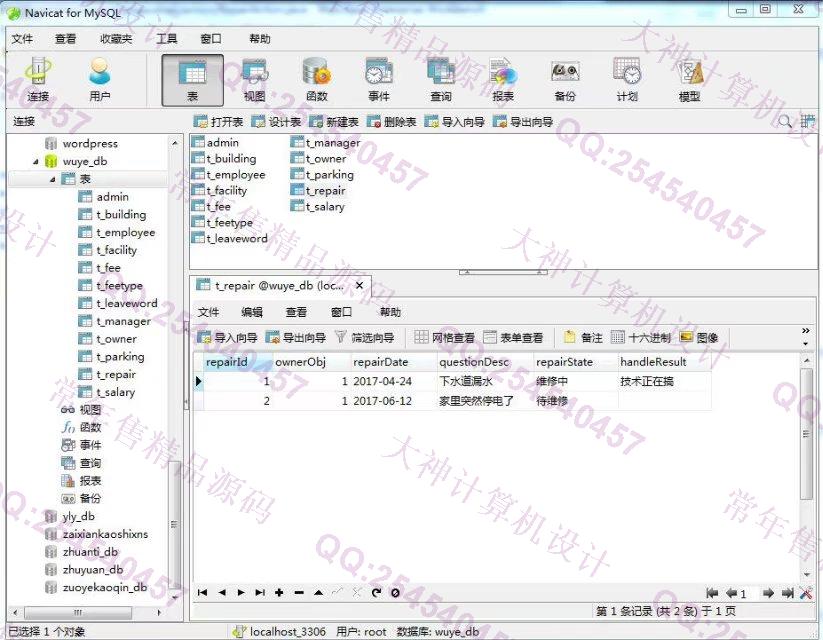Open the 模型 model toolbar icon
The height and width of the screenshot is (640, 823).
(x=690, y=80)
